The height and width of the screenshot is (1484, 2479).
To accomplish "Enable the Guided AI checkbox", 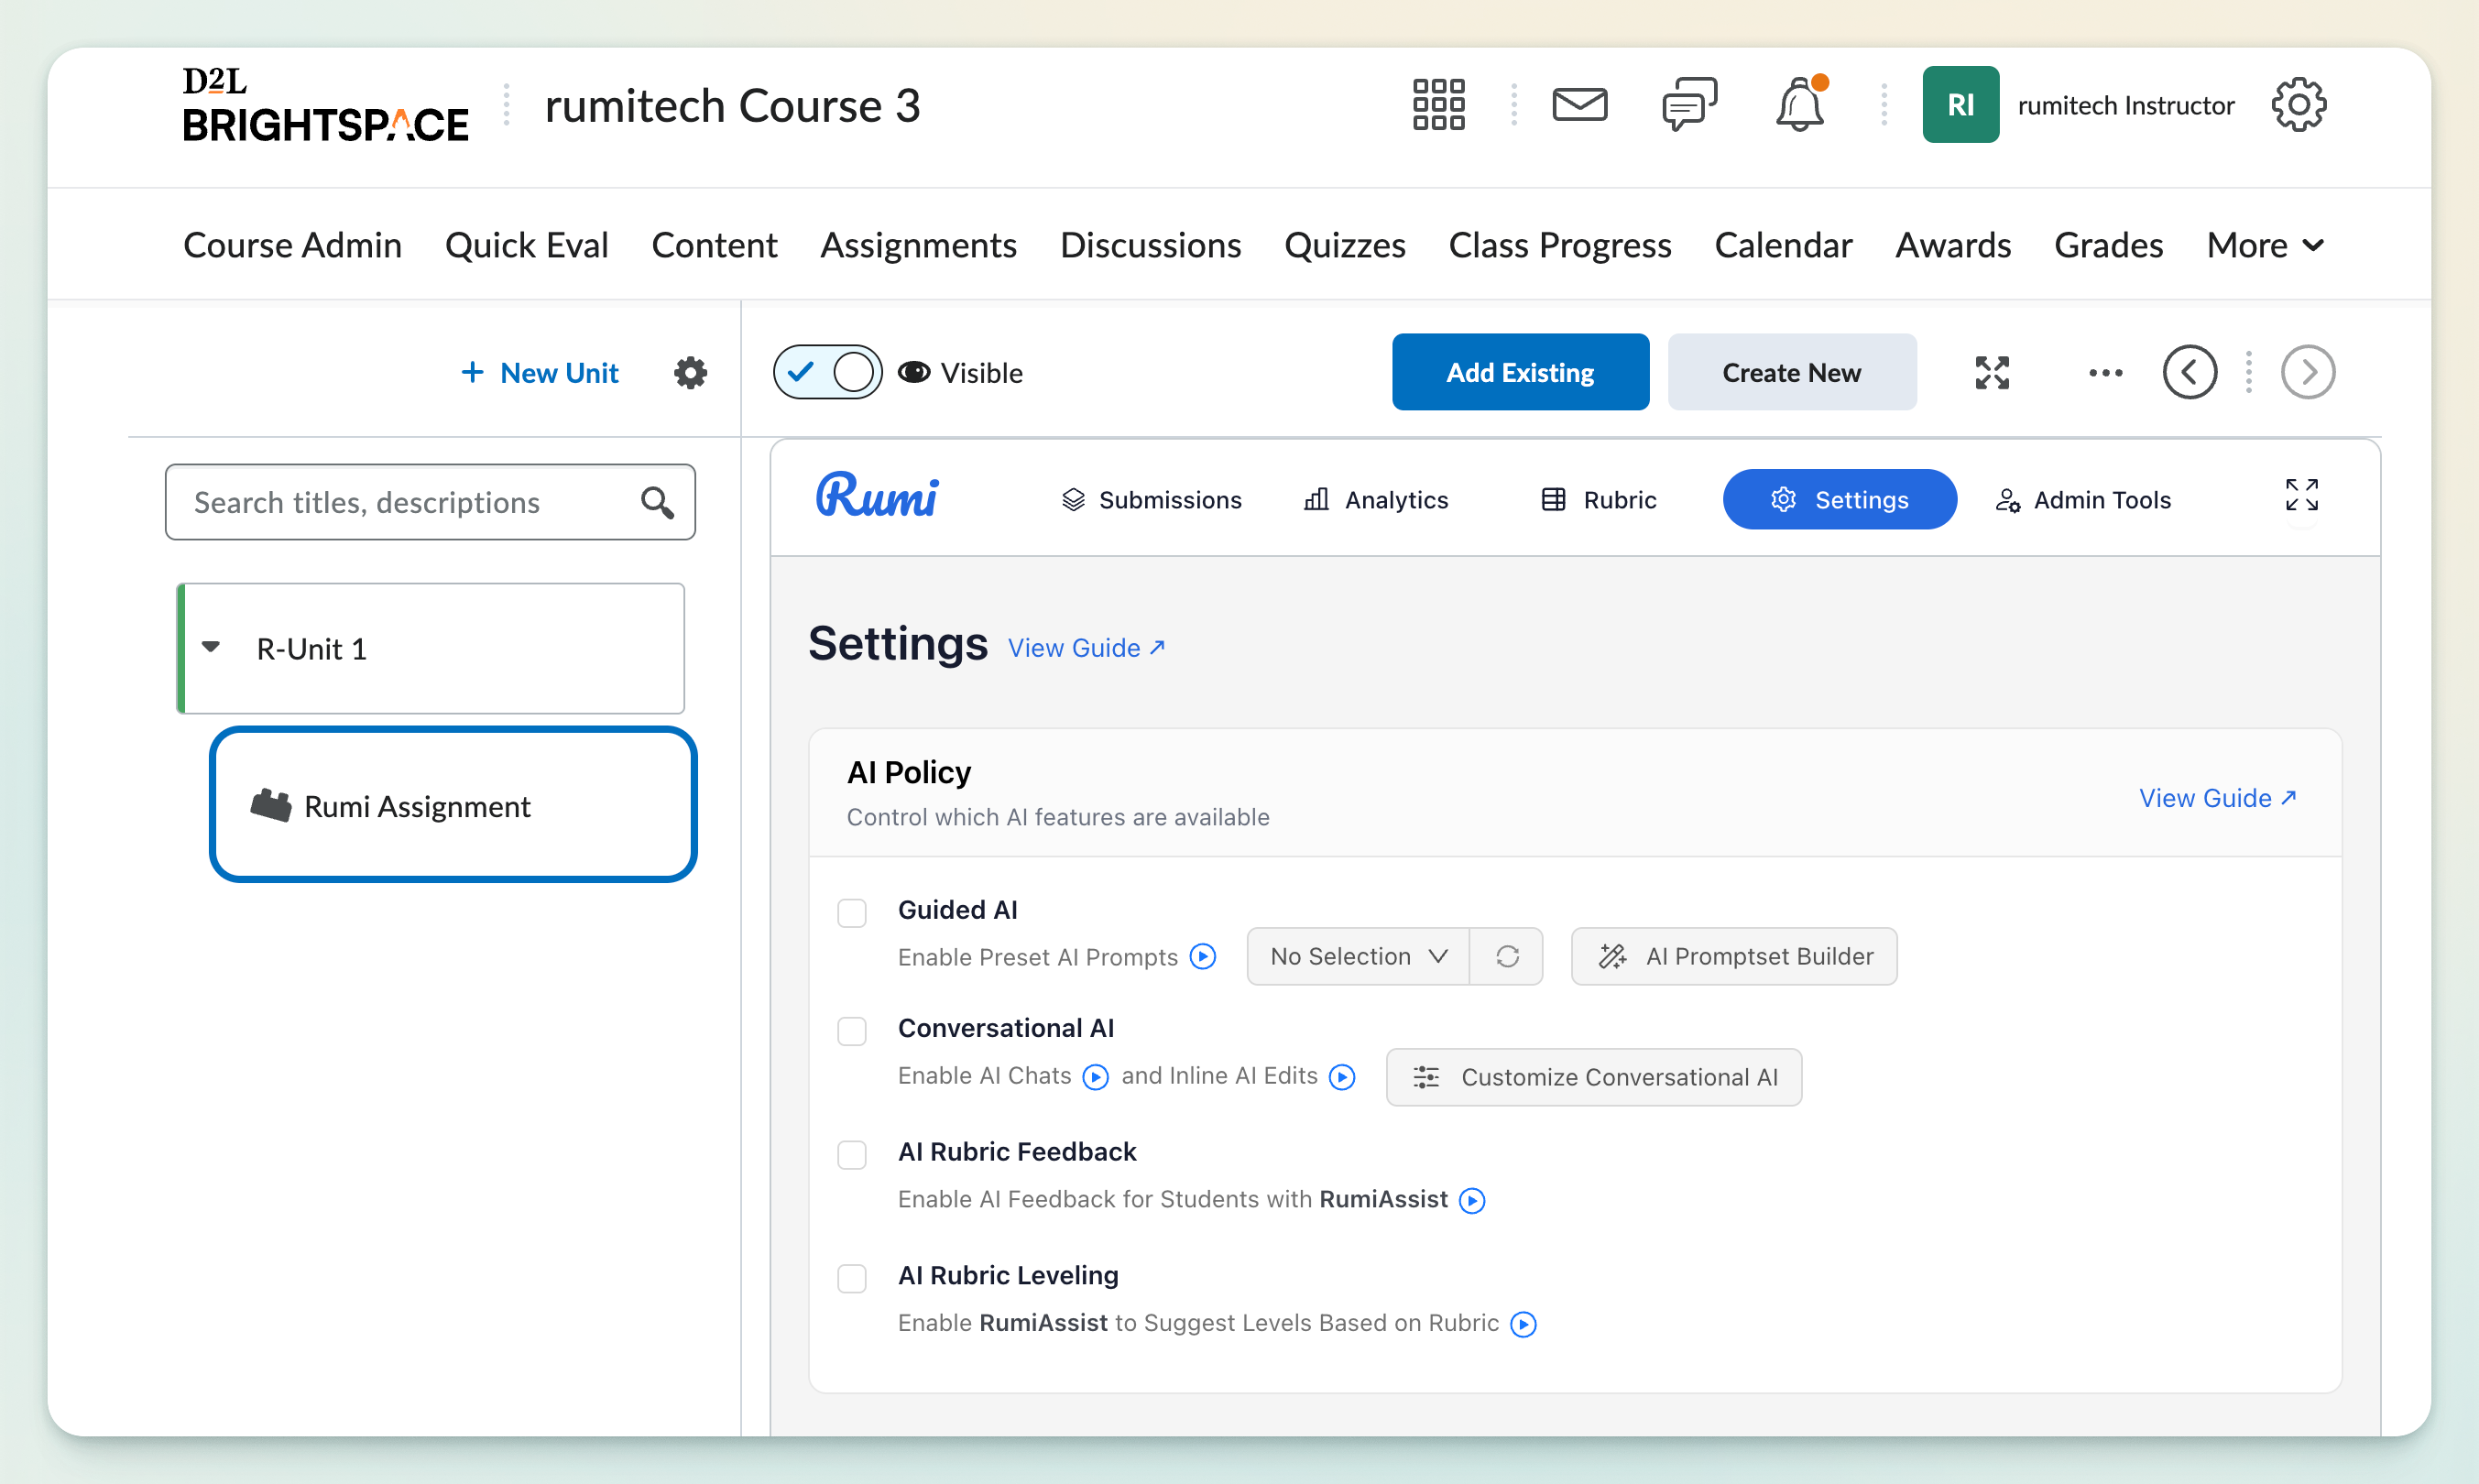I will click(x=852, y=912).
